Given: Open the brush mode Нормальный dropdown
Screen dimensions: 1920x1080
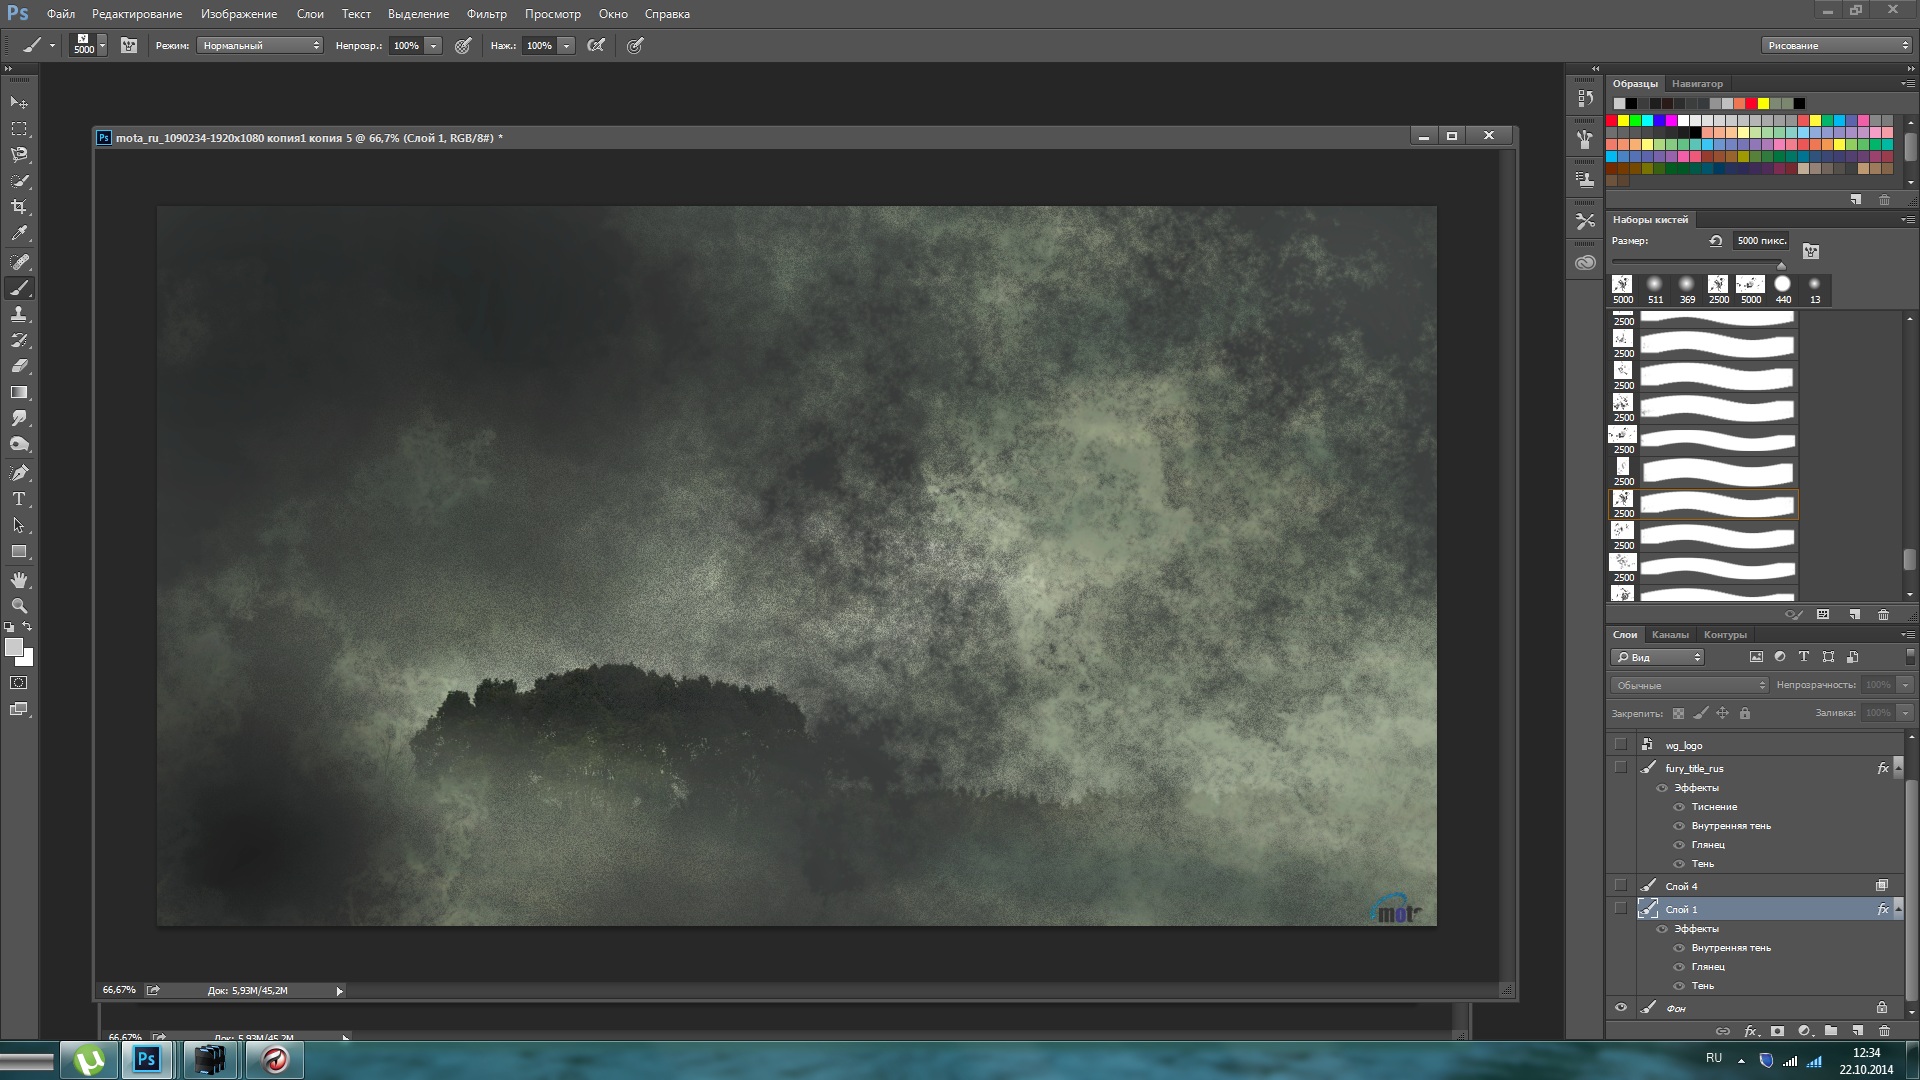Looking at the screenshot, I should click(x=260, y=45).
